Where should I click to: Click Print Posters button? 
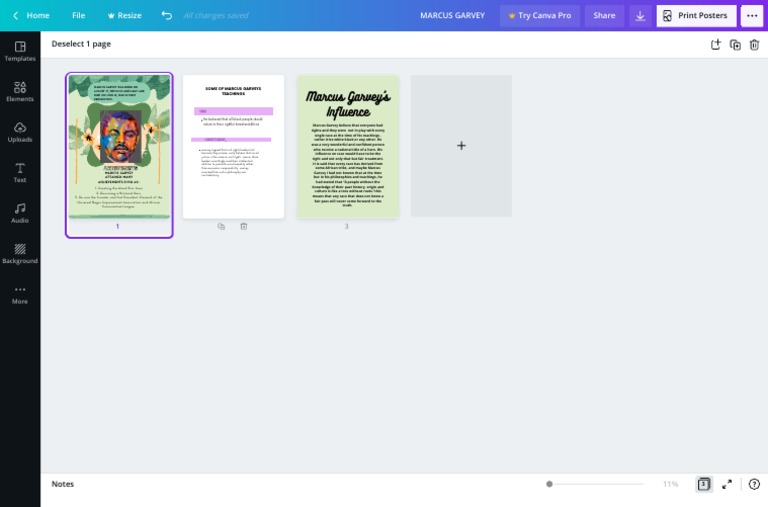coord(696,16)
